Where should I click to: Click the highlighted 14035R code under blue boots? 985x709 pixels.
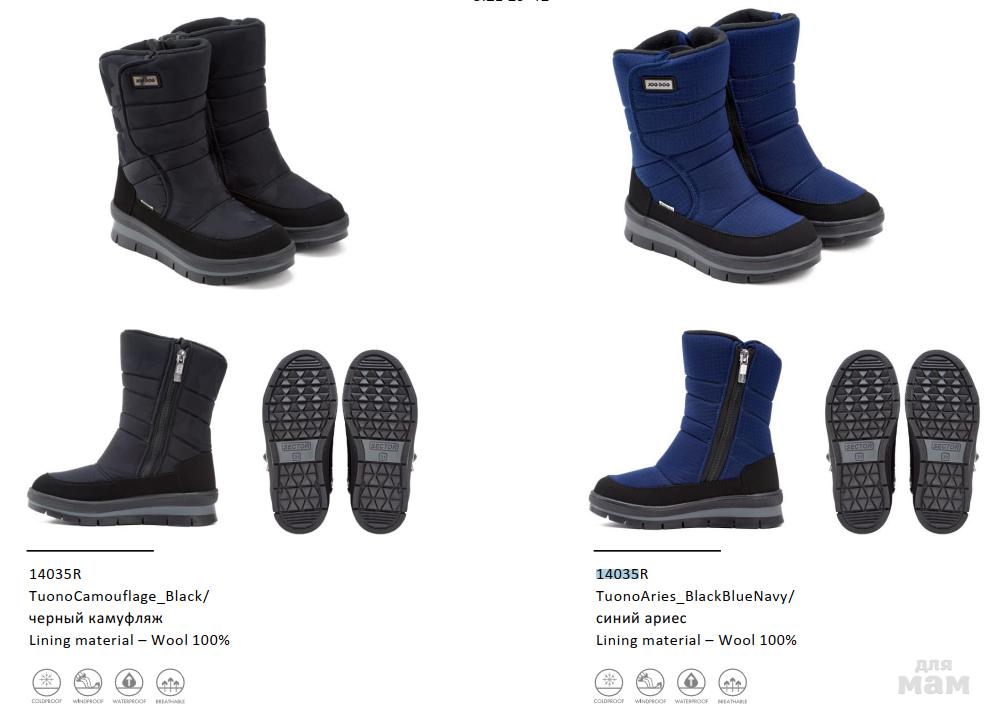point(622,573)
